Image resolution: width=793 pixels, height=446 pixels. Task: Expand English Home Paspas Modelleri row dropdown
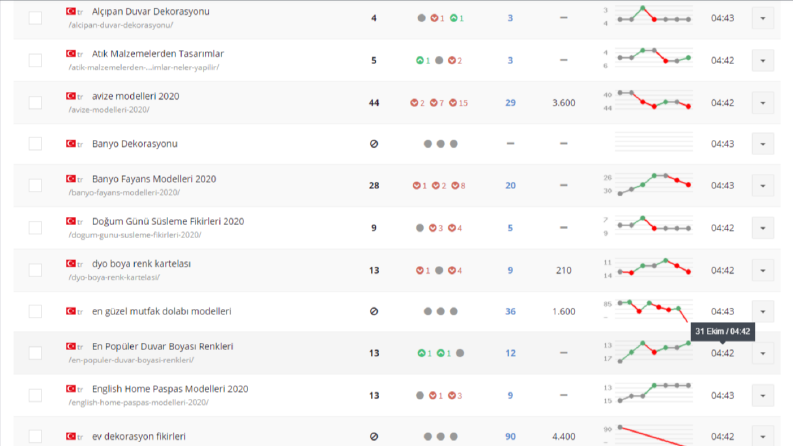point(763,395)
